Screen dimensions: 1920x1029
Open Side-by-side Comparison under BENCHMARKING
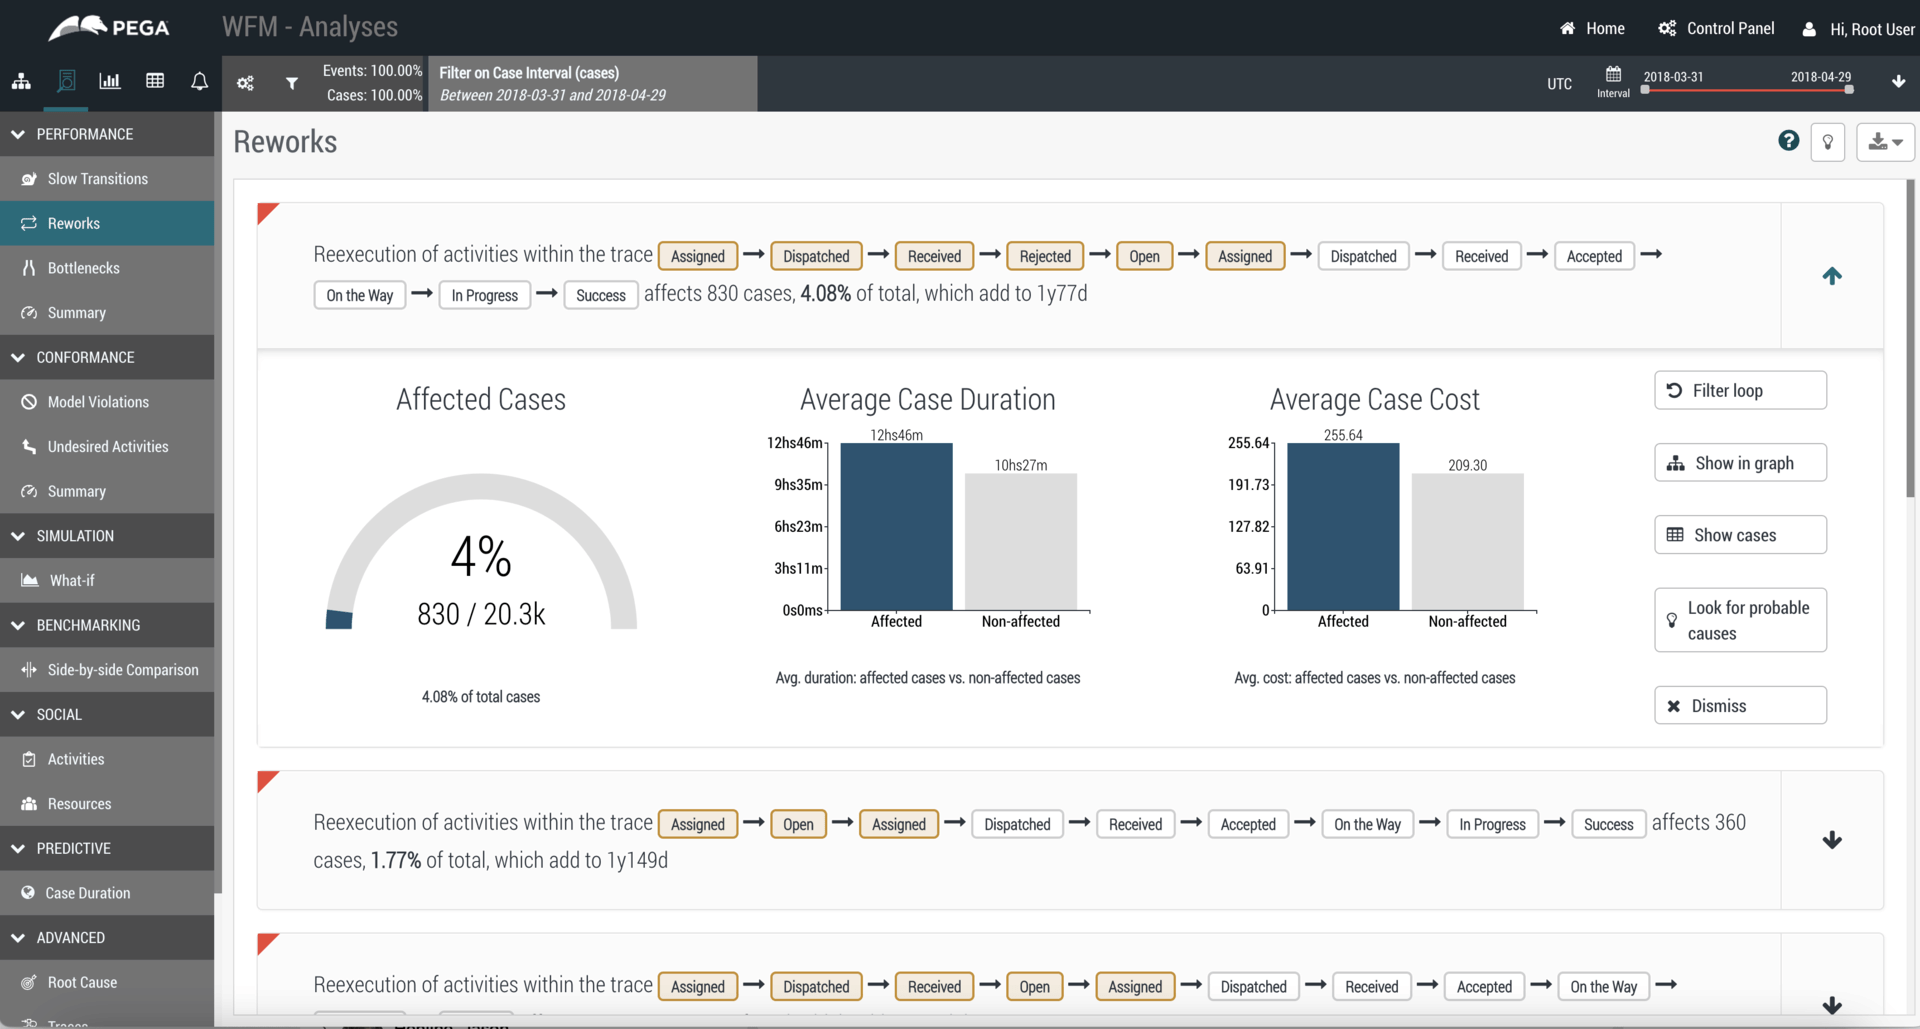[123, 669]
